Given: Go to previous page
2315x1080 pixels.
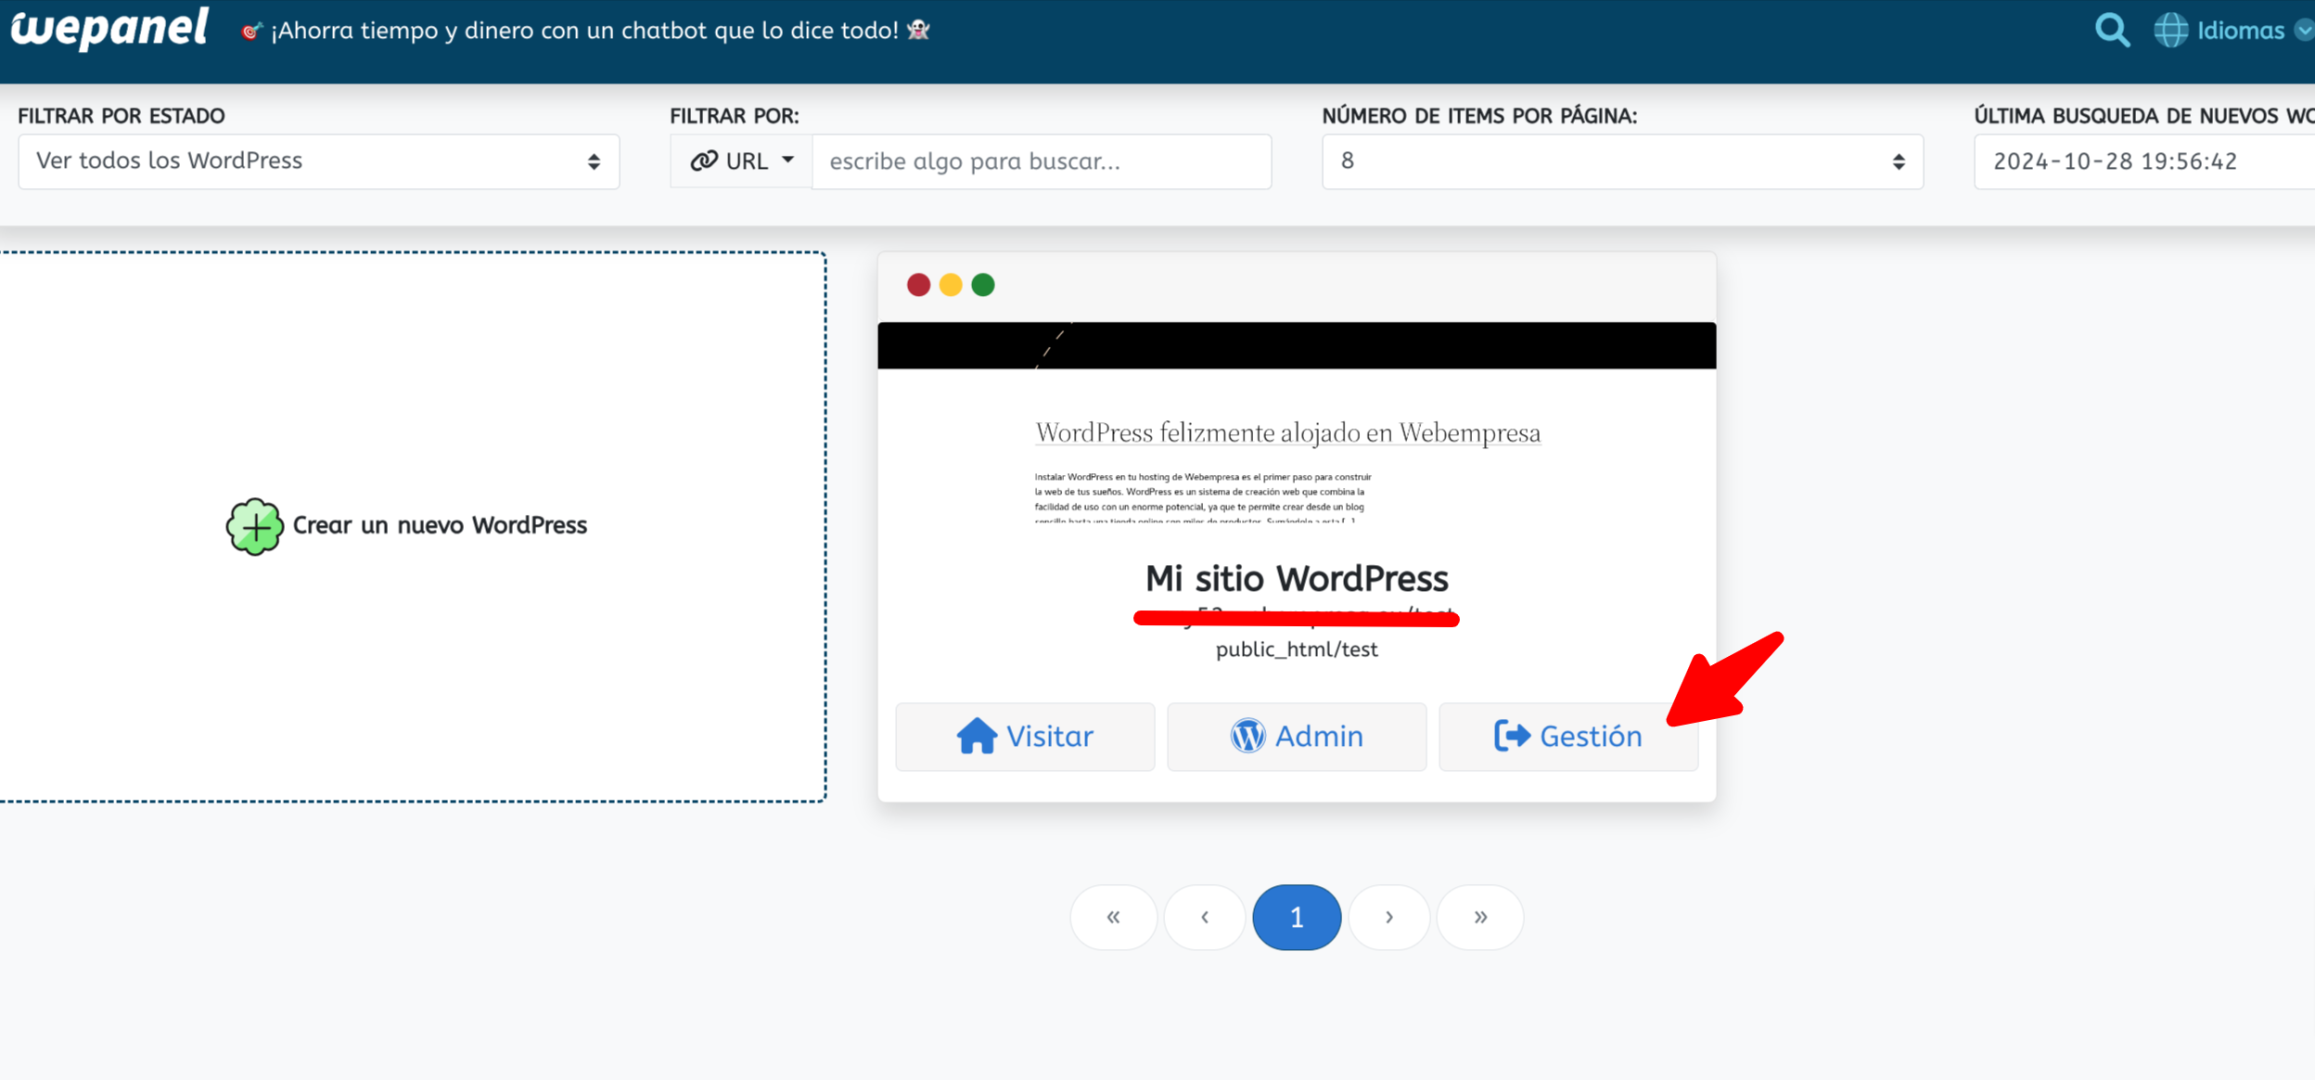Looking at the screenshot, I should [1205, 917].
